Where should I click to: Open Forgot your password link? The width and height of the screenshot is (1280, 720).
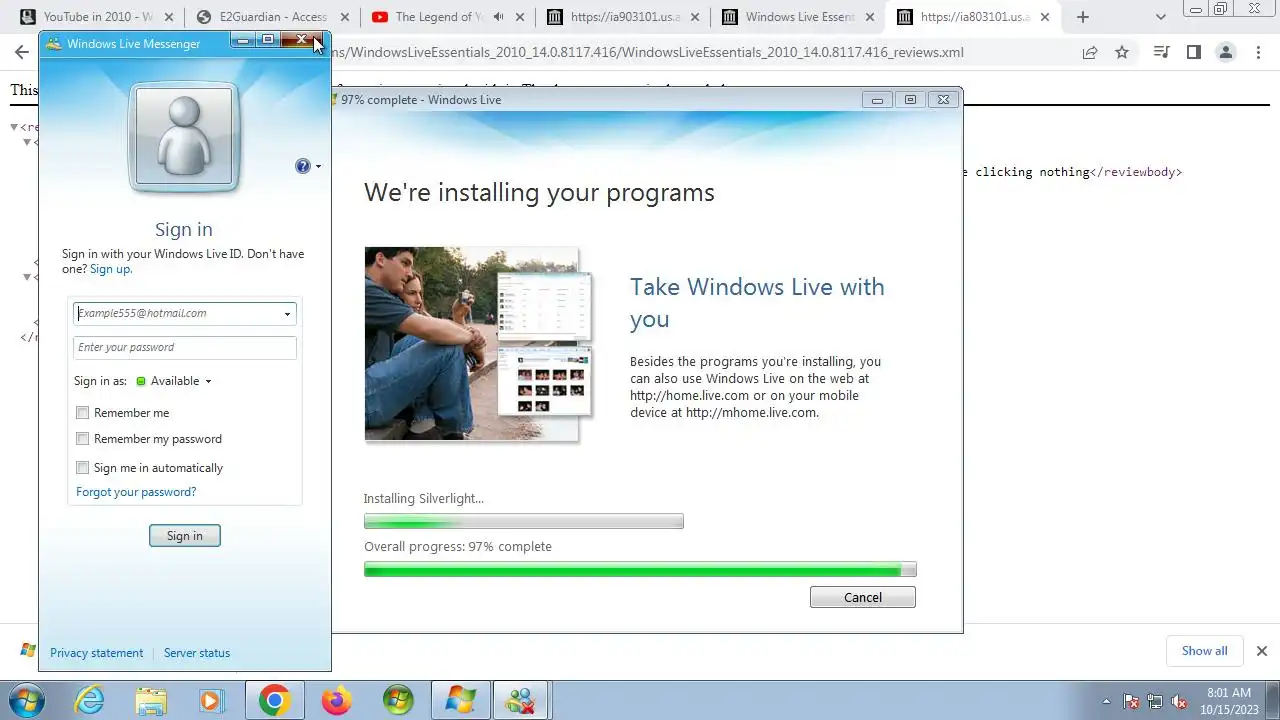coord(136,492)
